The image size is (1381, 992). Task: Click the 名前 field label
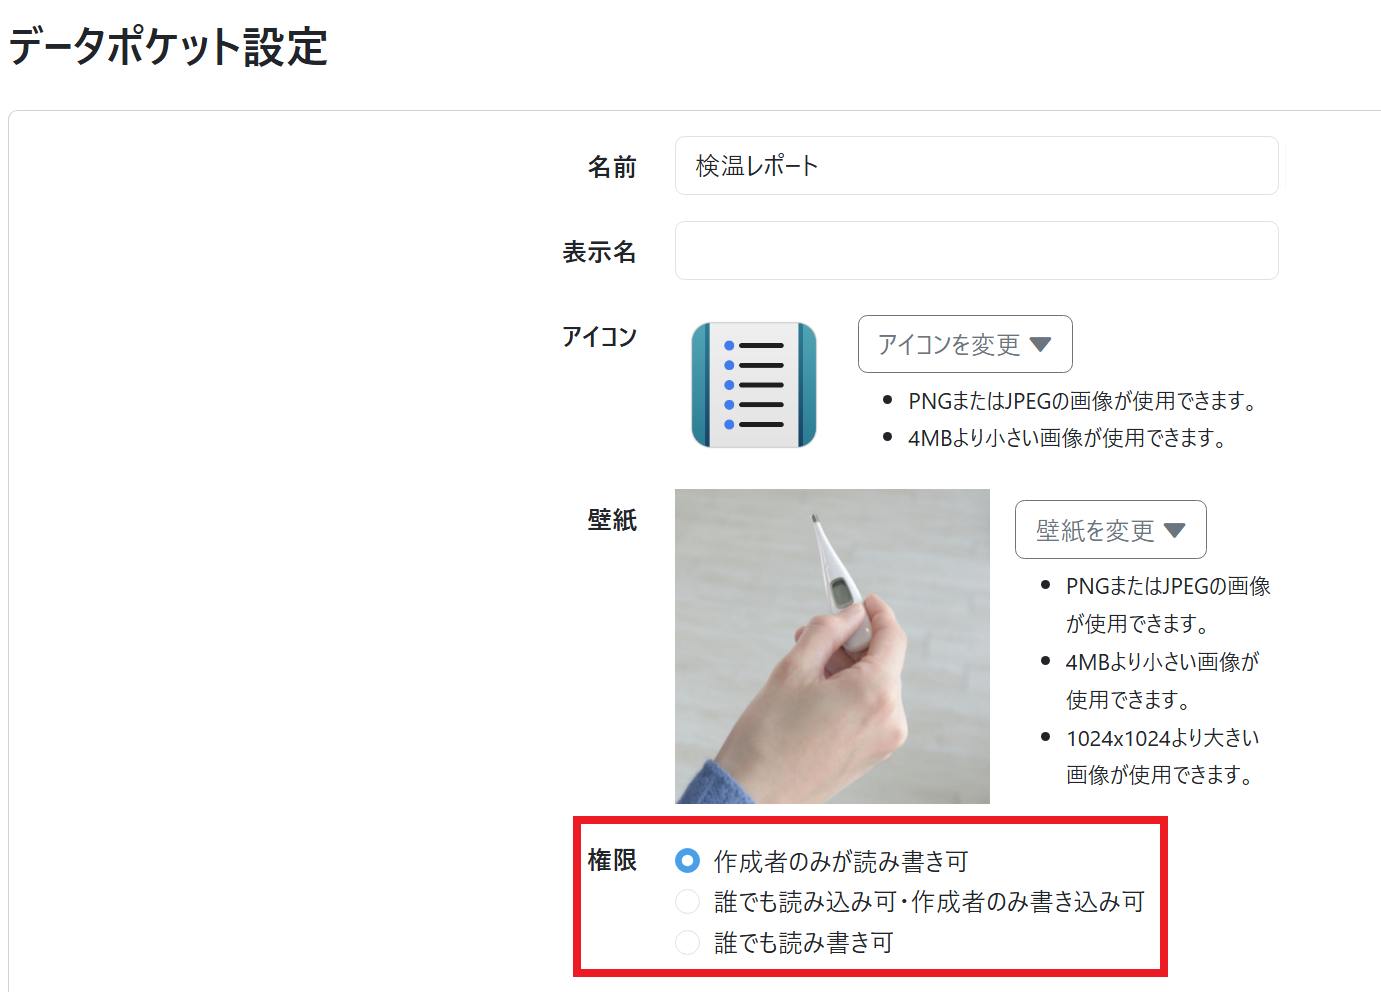click(x=612, y=167)
